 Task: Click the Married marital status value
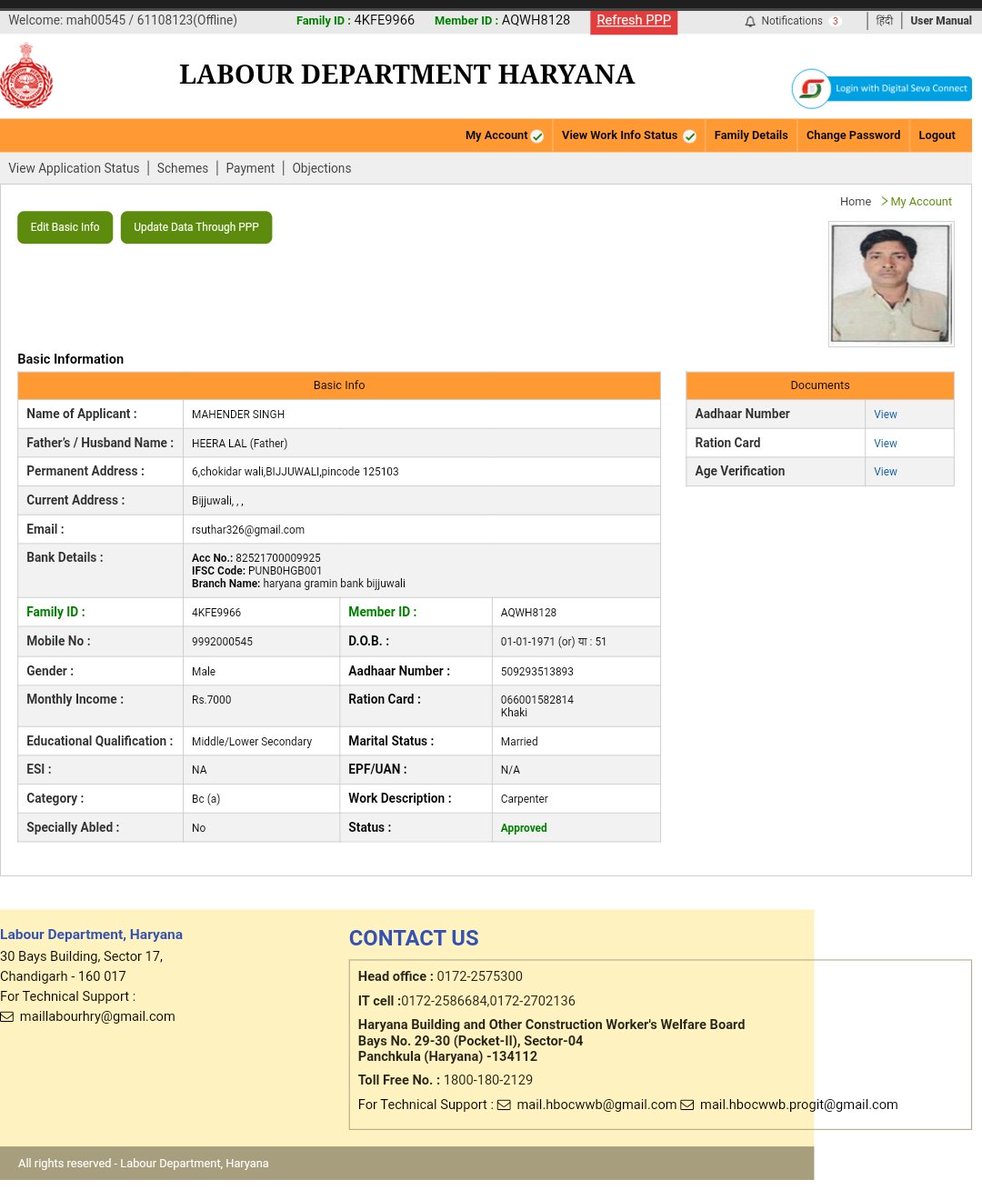(519, 742)
